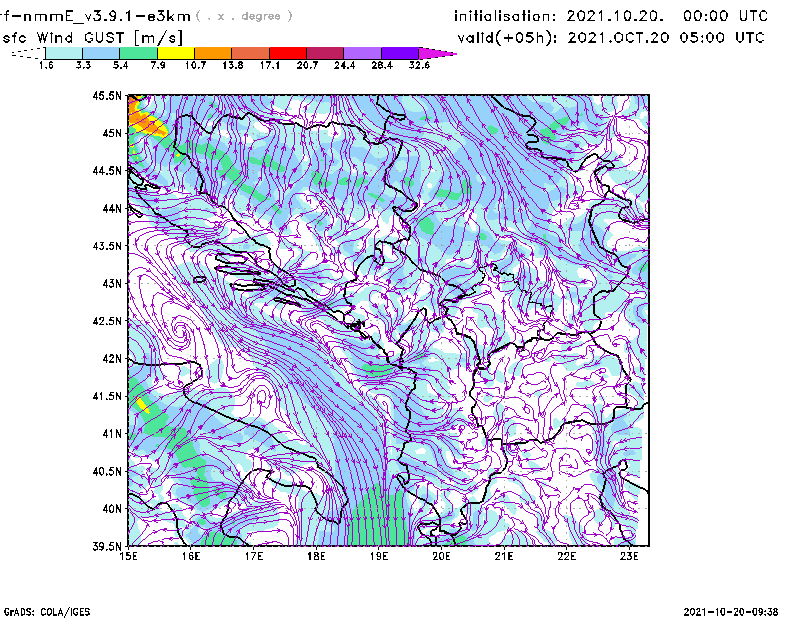The width and height of the screenshot is (800, 618).
Task: Click the 40.5N latitude label
Action: click(107, 471)
